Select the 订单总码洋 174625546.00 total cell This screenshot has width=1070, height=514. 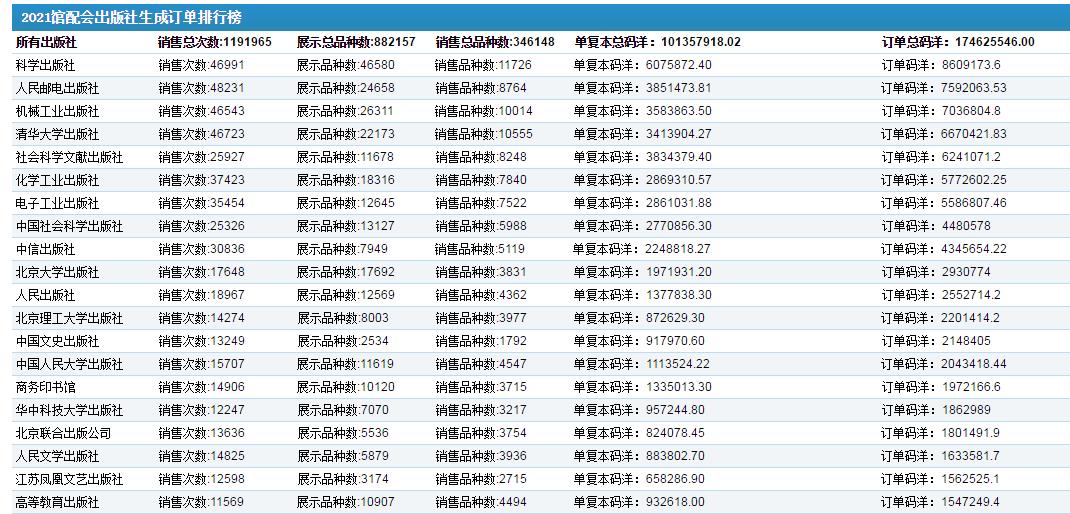tap(957, 42)
